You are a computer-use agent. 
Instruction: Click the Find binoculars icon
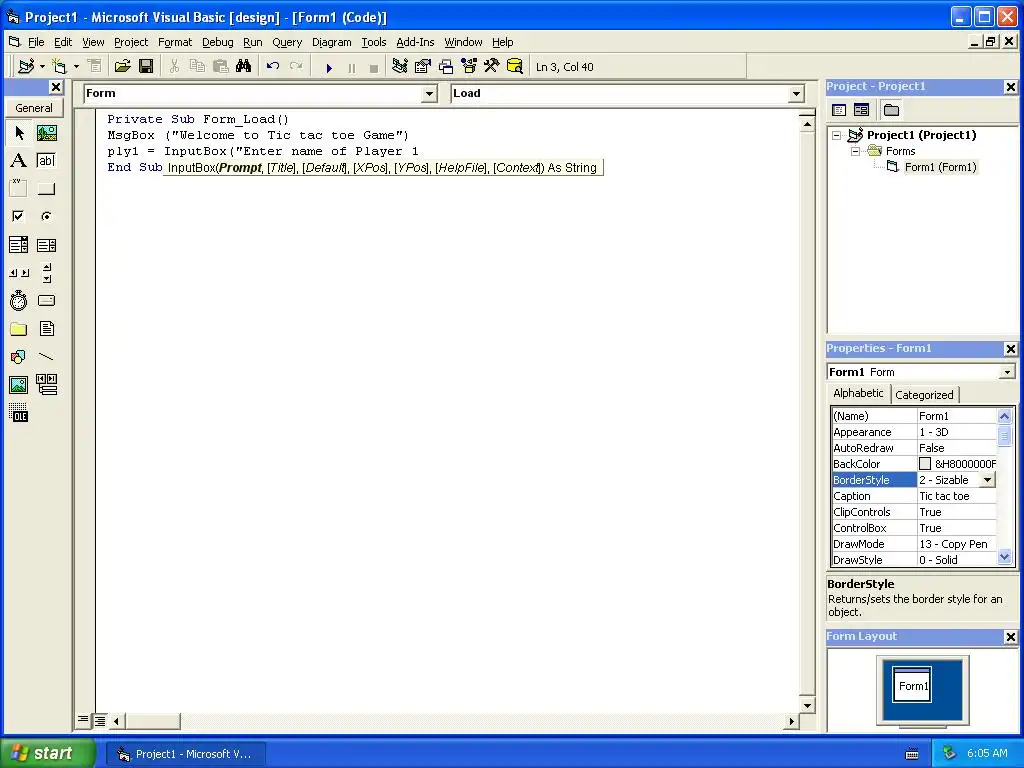244,67
